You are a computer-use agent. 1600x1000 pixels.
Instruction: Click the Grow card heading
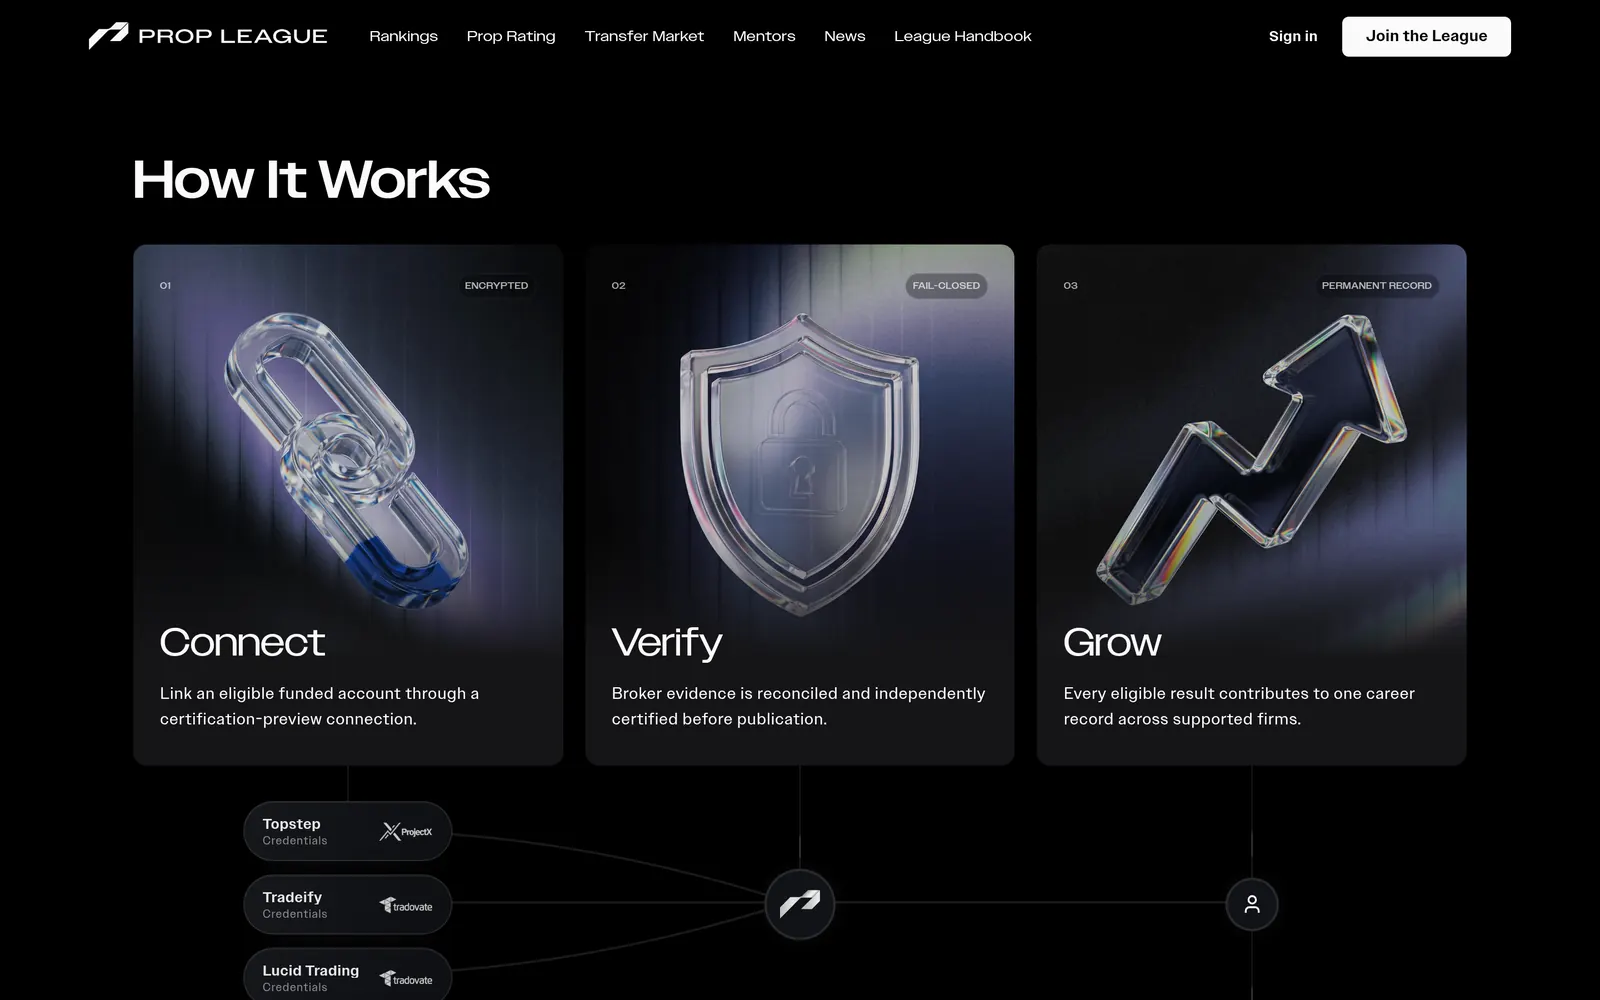coord(1112,642)
